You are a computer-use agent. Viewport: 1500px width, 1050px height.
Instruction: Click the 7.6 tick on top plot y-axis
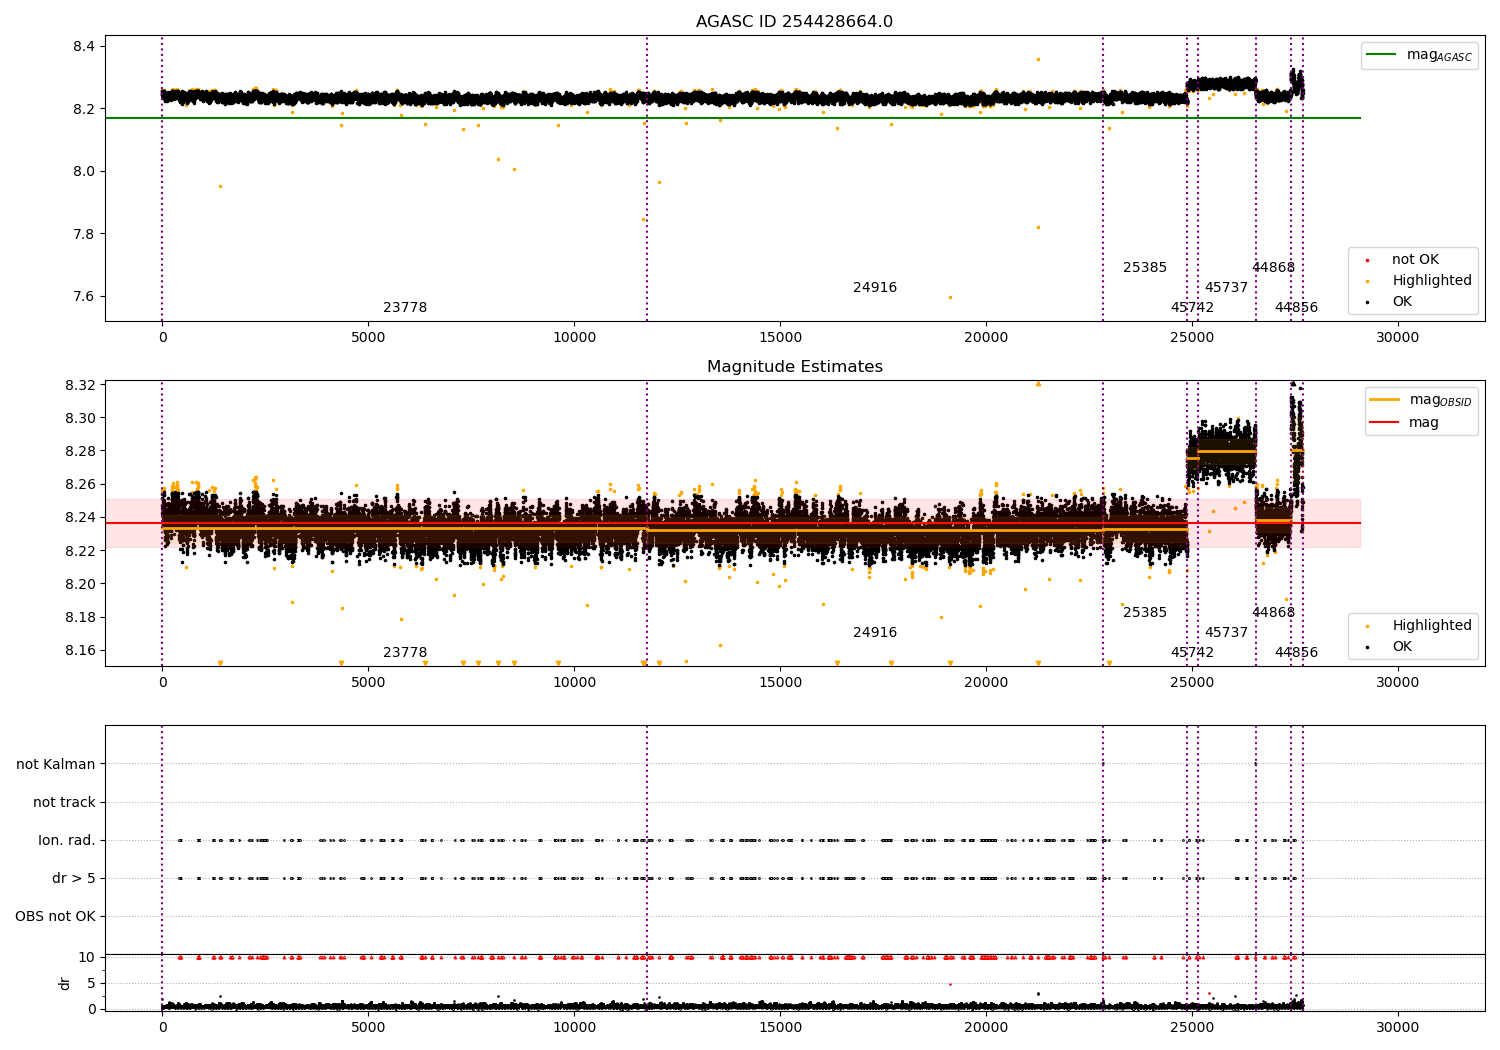(84, 296)
